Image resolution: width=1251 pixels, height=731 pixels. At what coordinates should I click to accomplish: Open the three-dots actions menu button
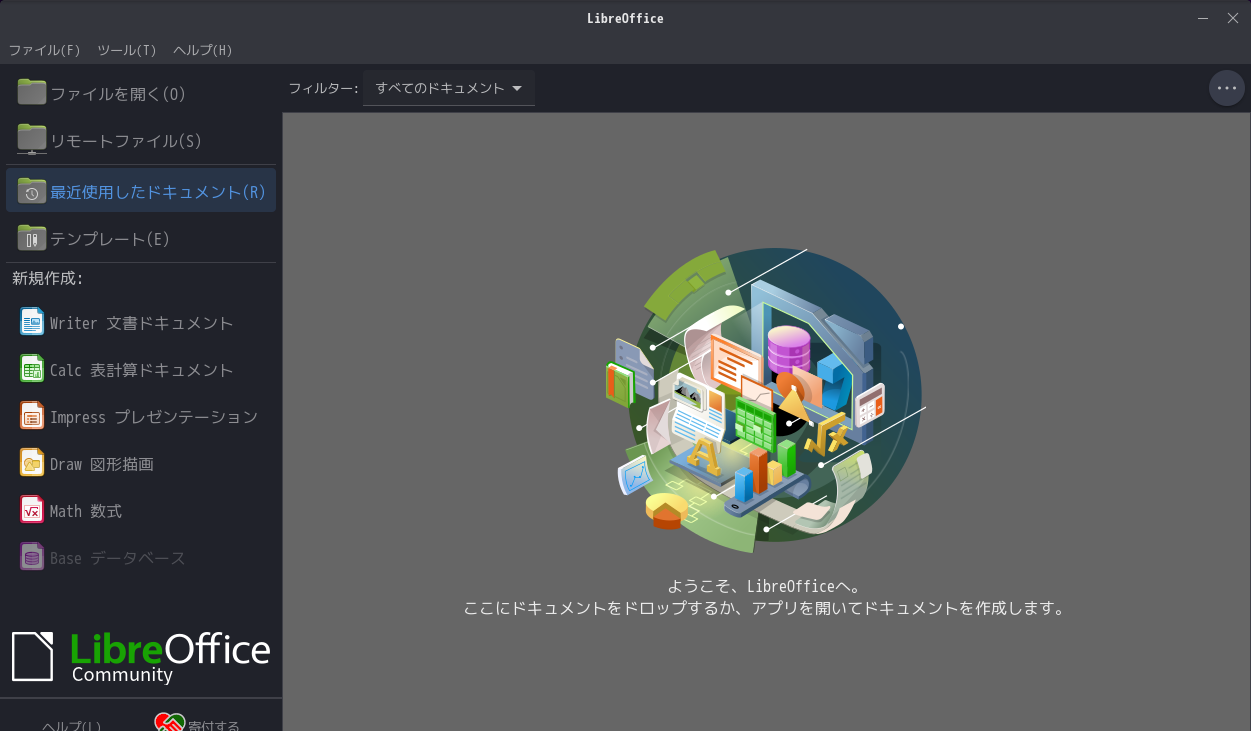point(1227,88)
